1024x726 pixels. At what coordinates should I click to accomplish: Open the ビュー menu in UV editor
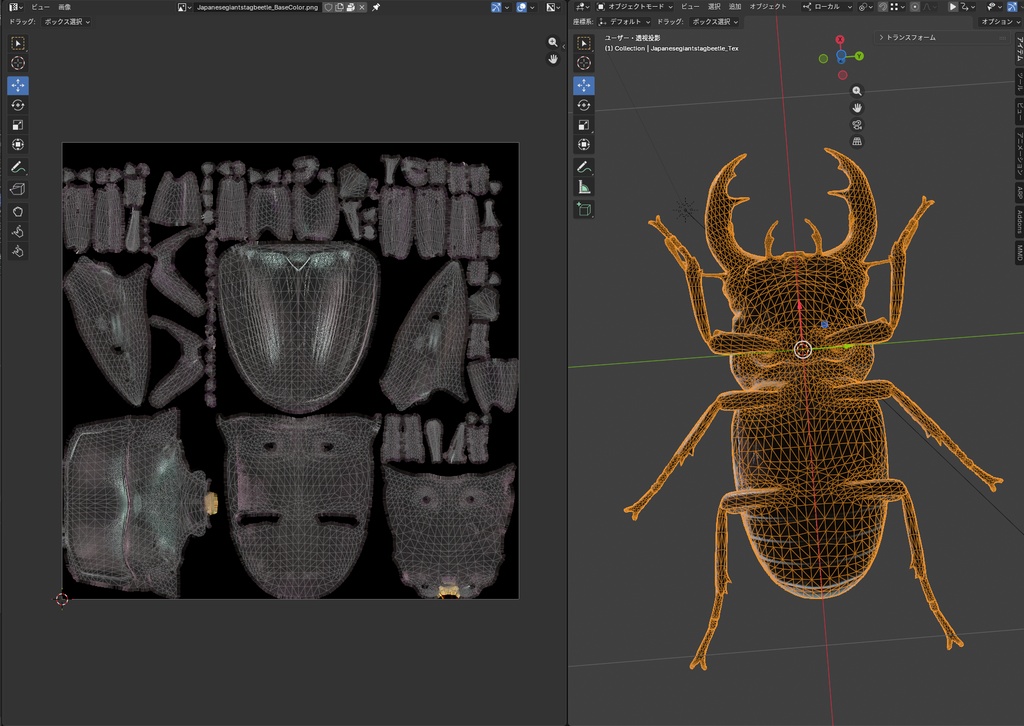coord(40,7)
